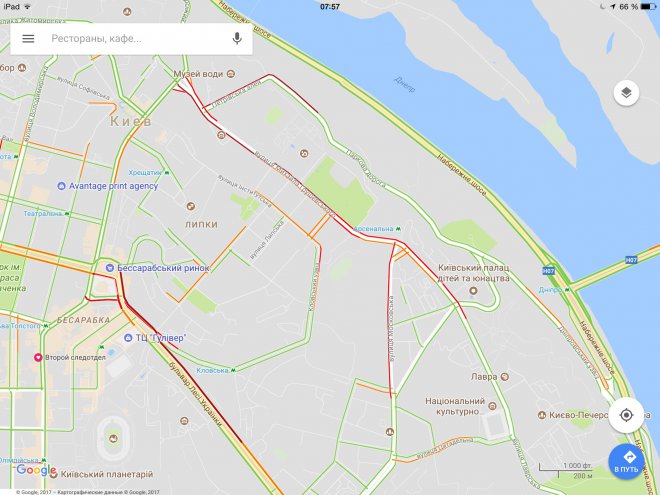The image size is (660, 495).
Task: Tap the Київський планетарій place label
Action: [107, 474]
